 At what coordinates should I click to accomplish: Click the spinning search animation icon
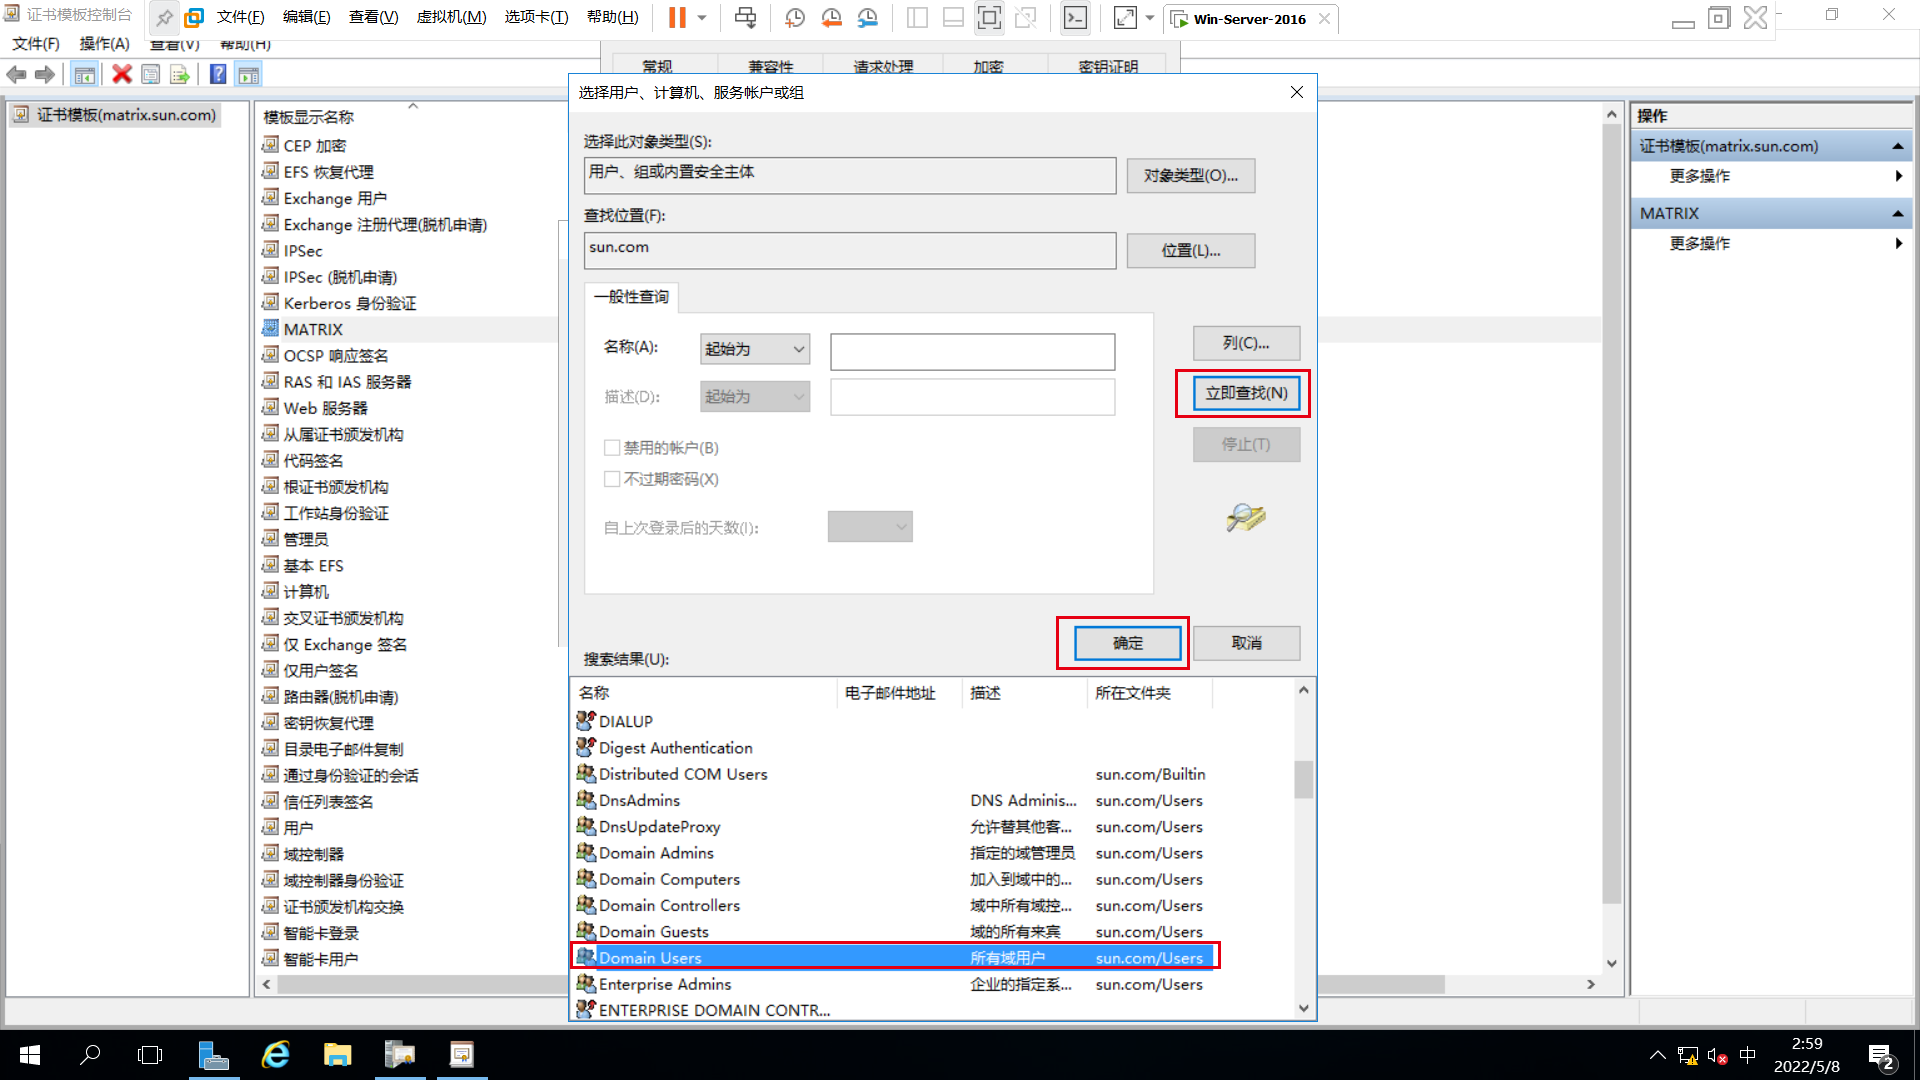click(1242, 516)
